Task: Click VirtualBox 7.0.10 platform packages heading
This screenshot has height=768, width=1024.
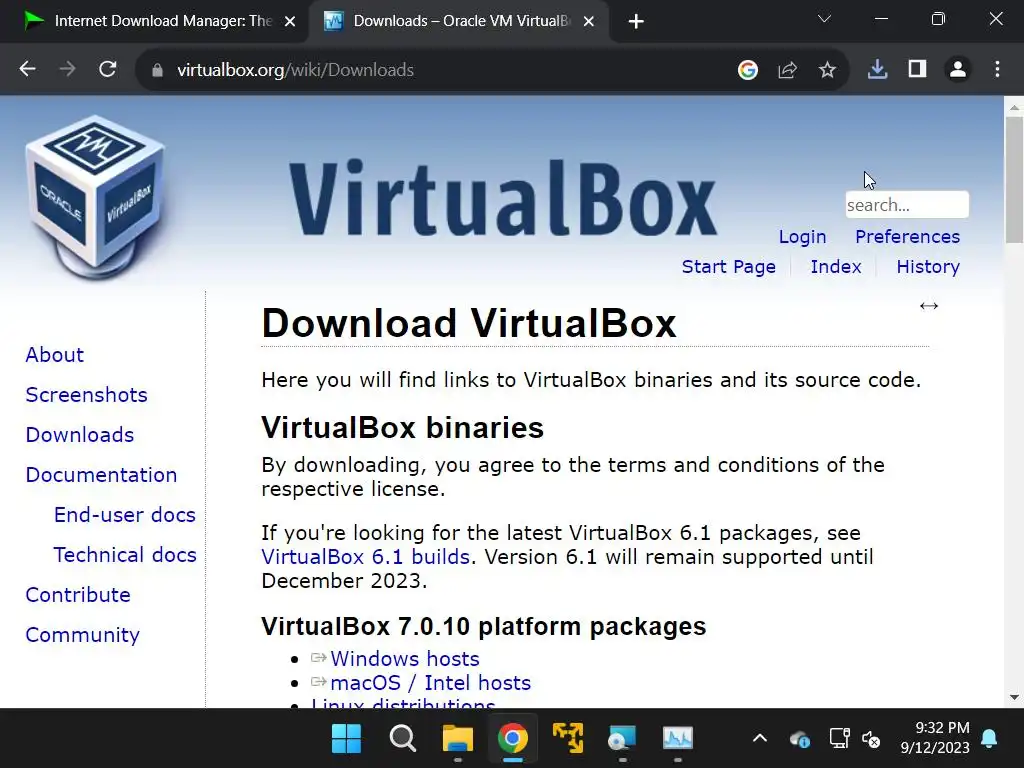Action: (x=483, y=626)
